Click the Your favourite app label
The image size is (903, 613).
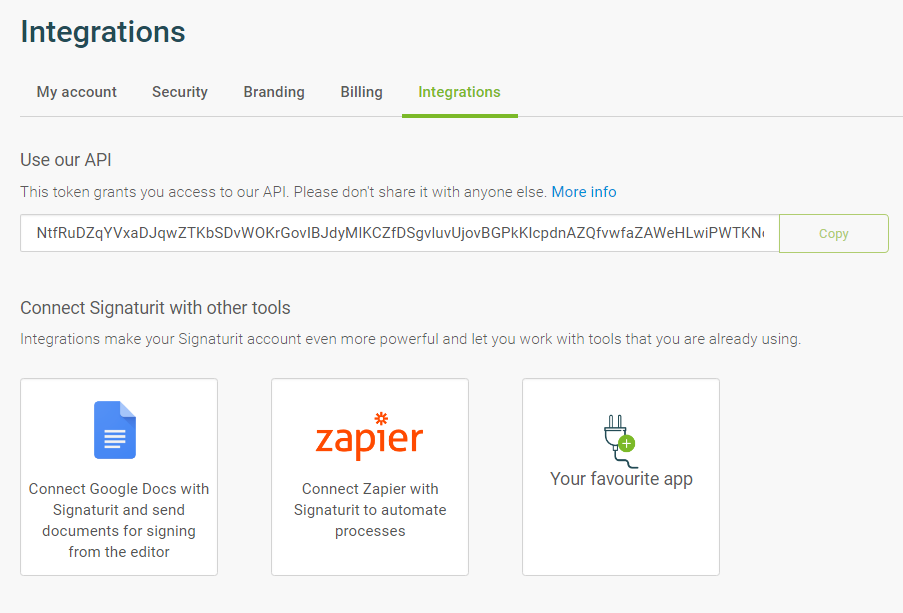tap(621, 479)
